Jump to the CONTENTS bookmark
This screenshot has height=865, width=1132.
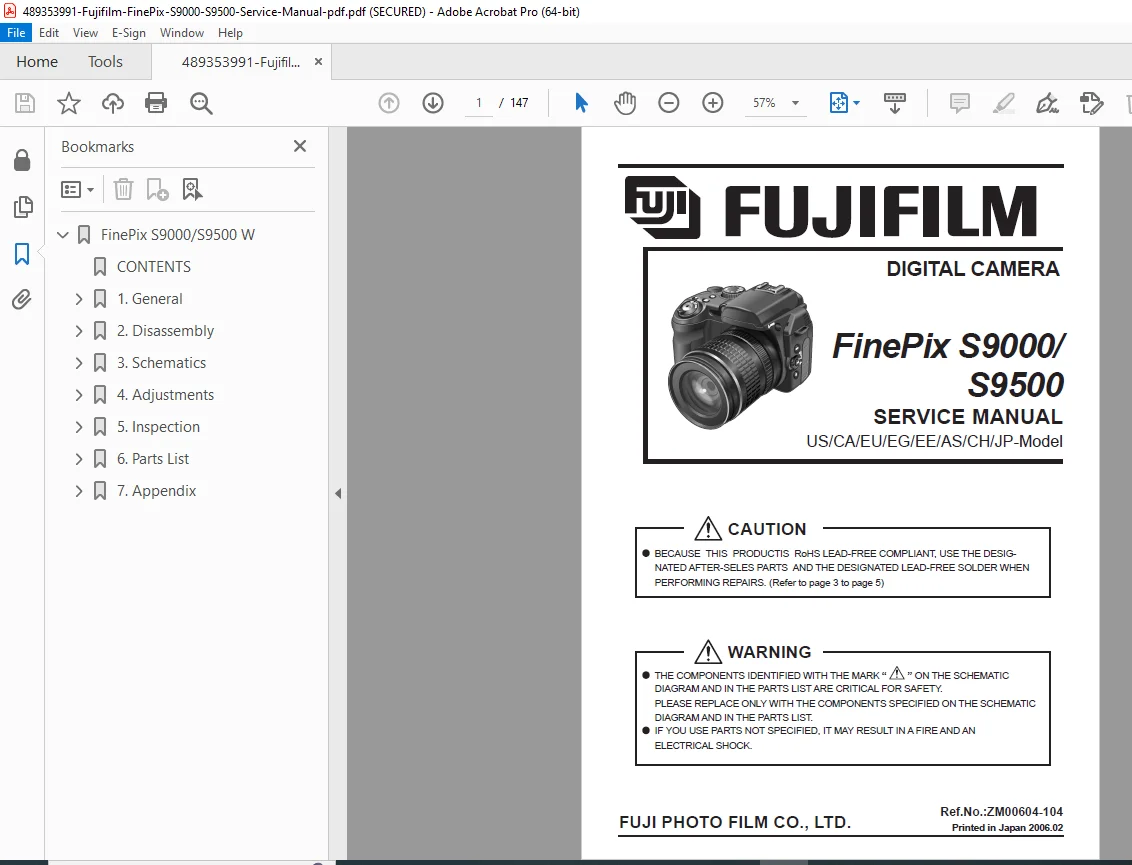pos(154,266)
